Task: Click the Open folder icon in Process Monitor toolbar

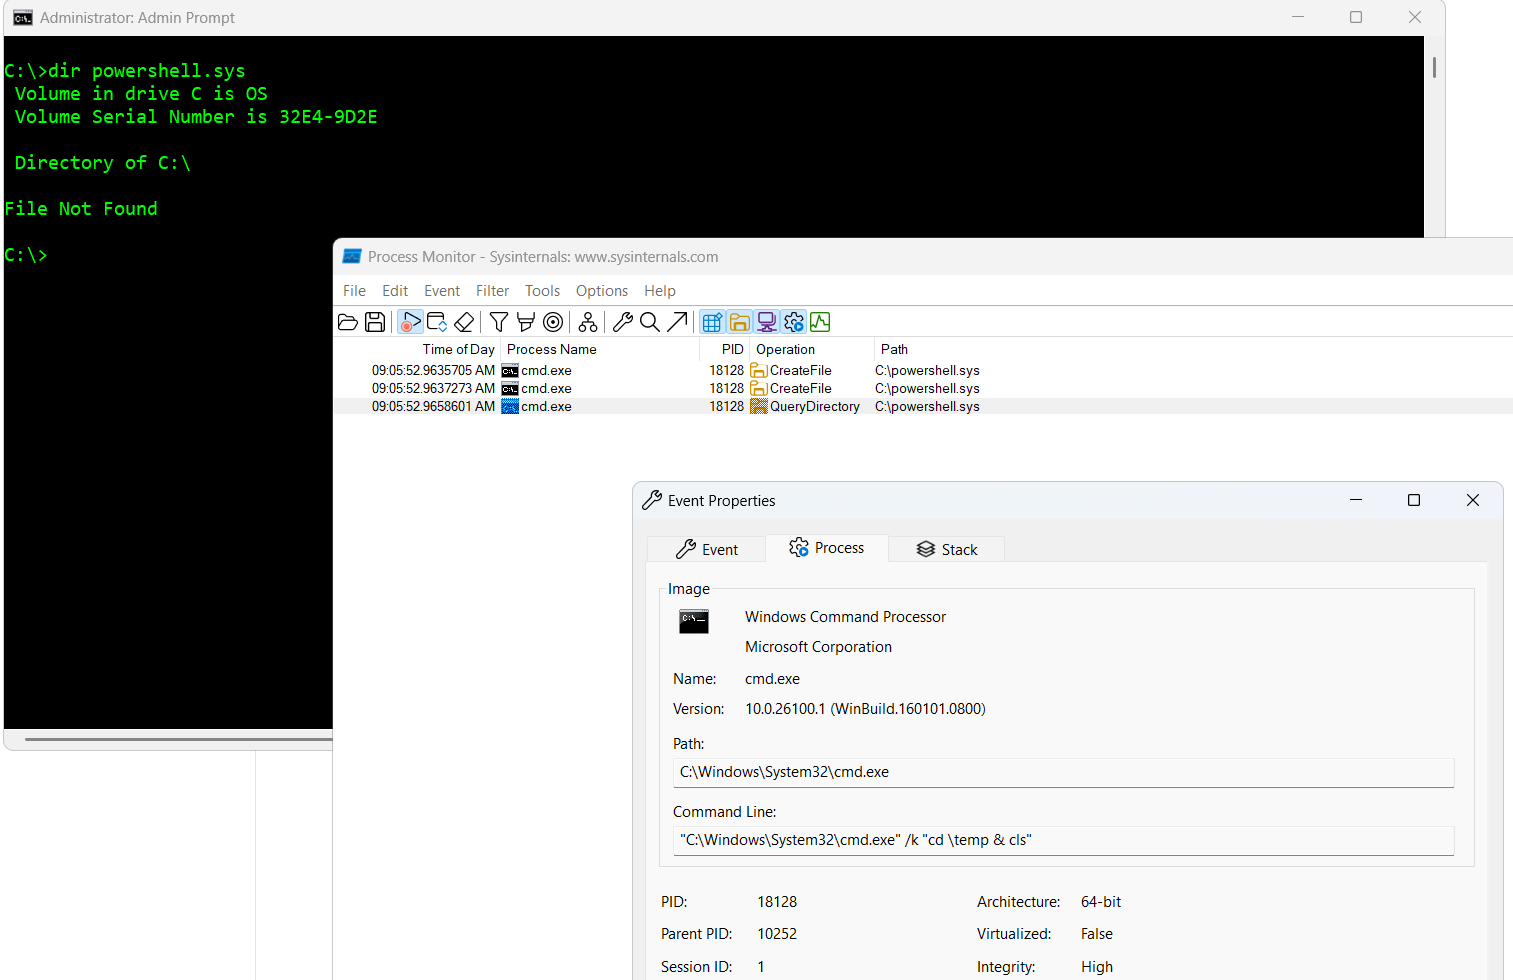Action: [348, 322]
